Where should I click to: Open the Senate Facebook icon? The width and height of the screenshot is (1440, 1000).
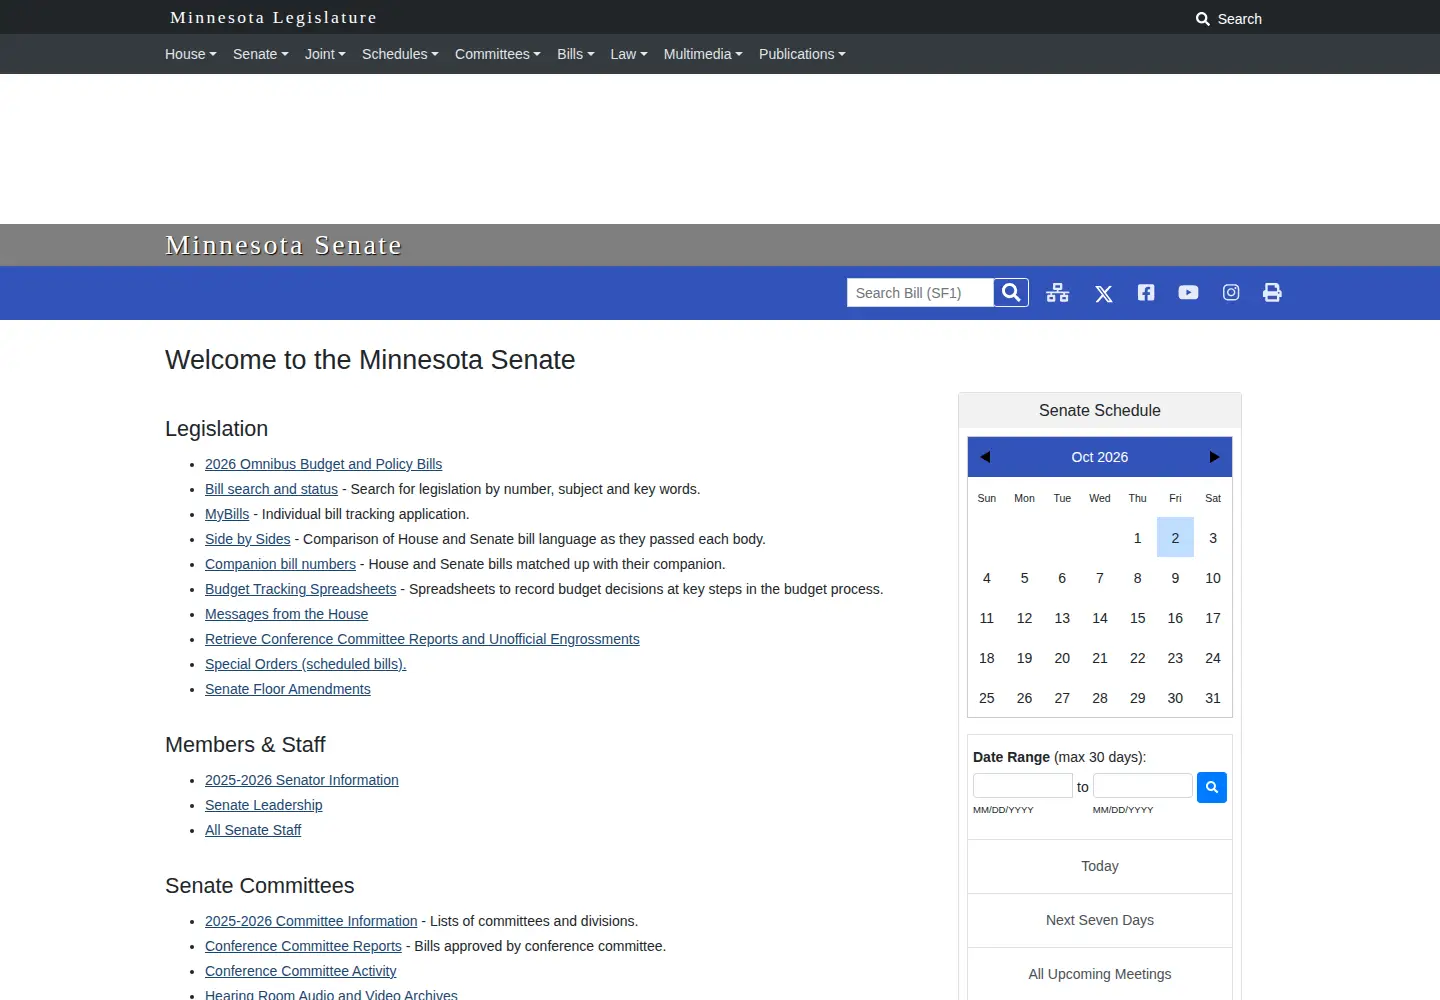[x=1146, y=292]
